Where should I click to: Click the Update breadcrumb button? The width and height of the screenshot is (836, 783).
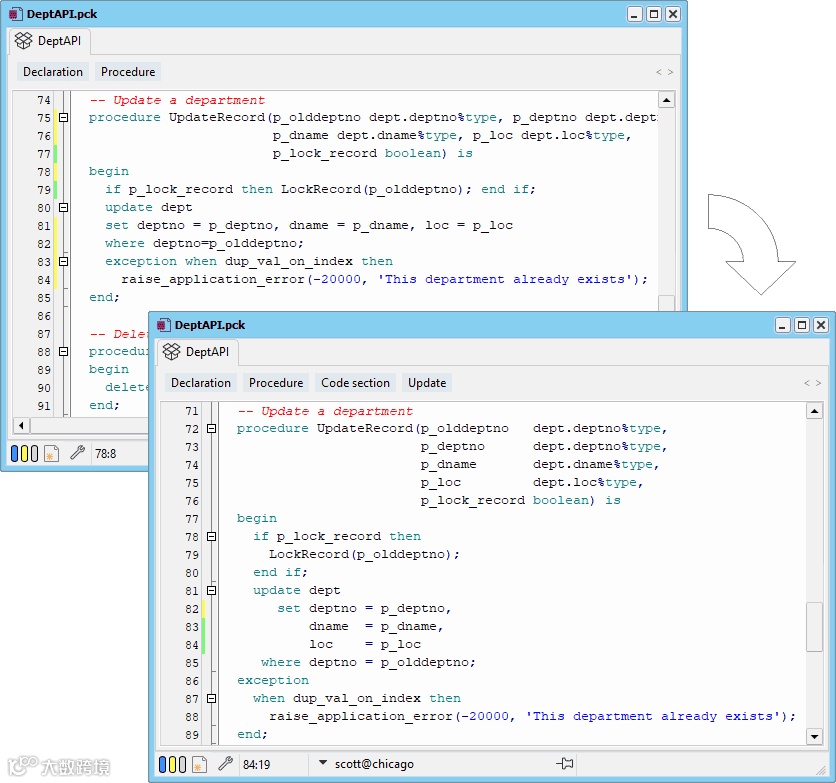[427, 383]
